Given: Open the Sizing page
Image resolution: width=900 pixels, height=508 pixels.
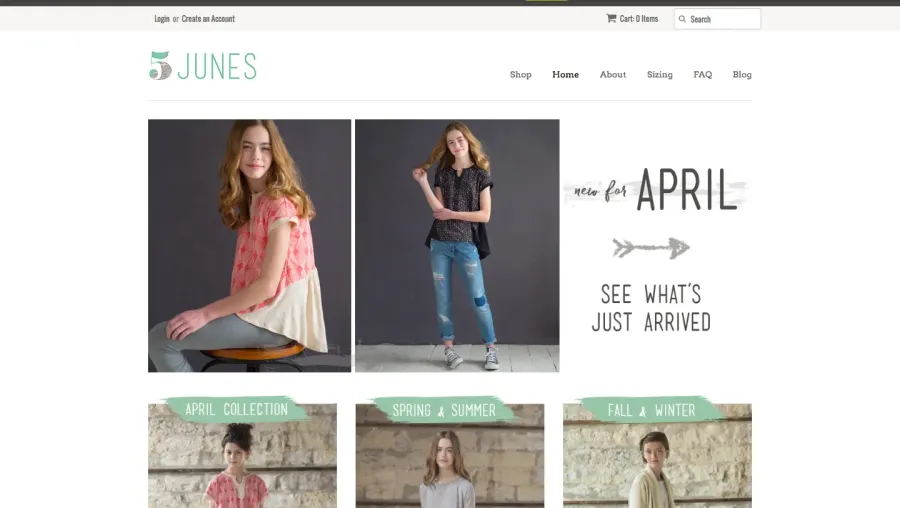Looking at the screenshot, I should point(660,75).
